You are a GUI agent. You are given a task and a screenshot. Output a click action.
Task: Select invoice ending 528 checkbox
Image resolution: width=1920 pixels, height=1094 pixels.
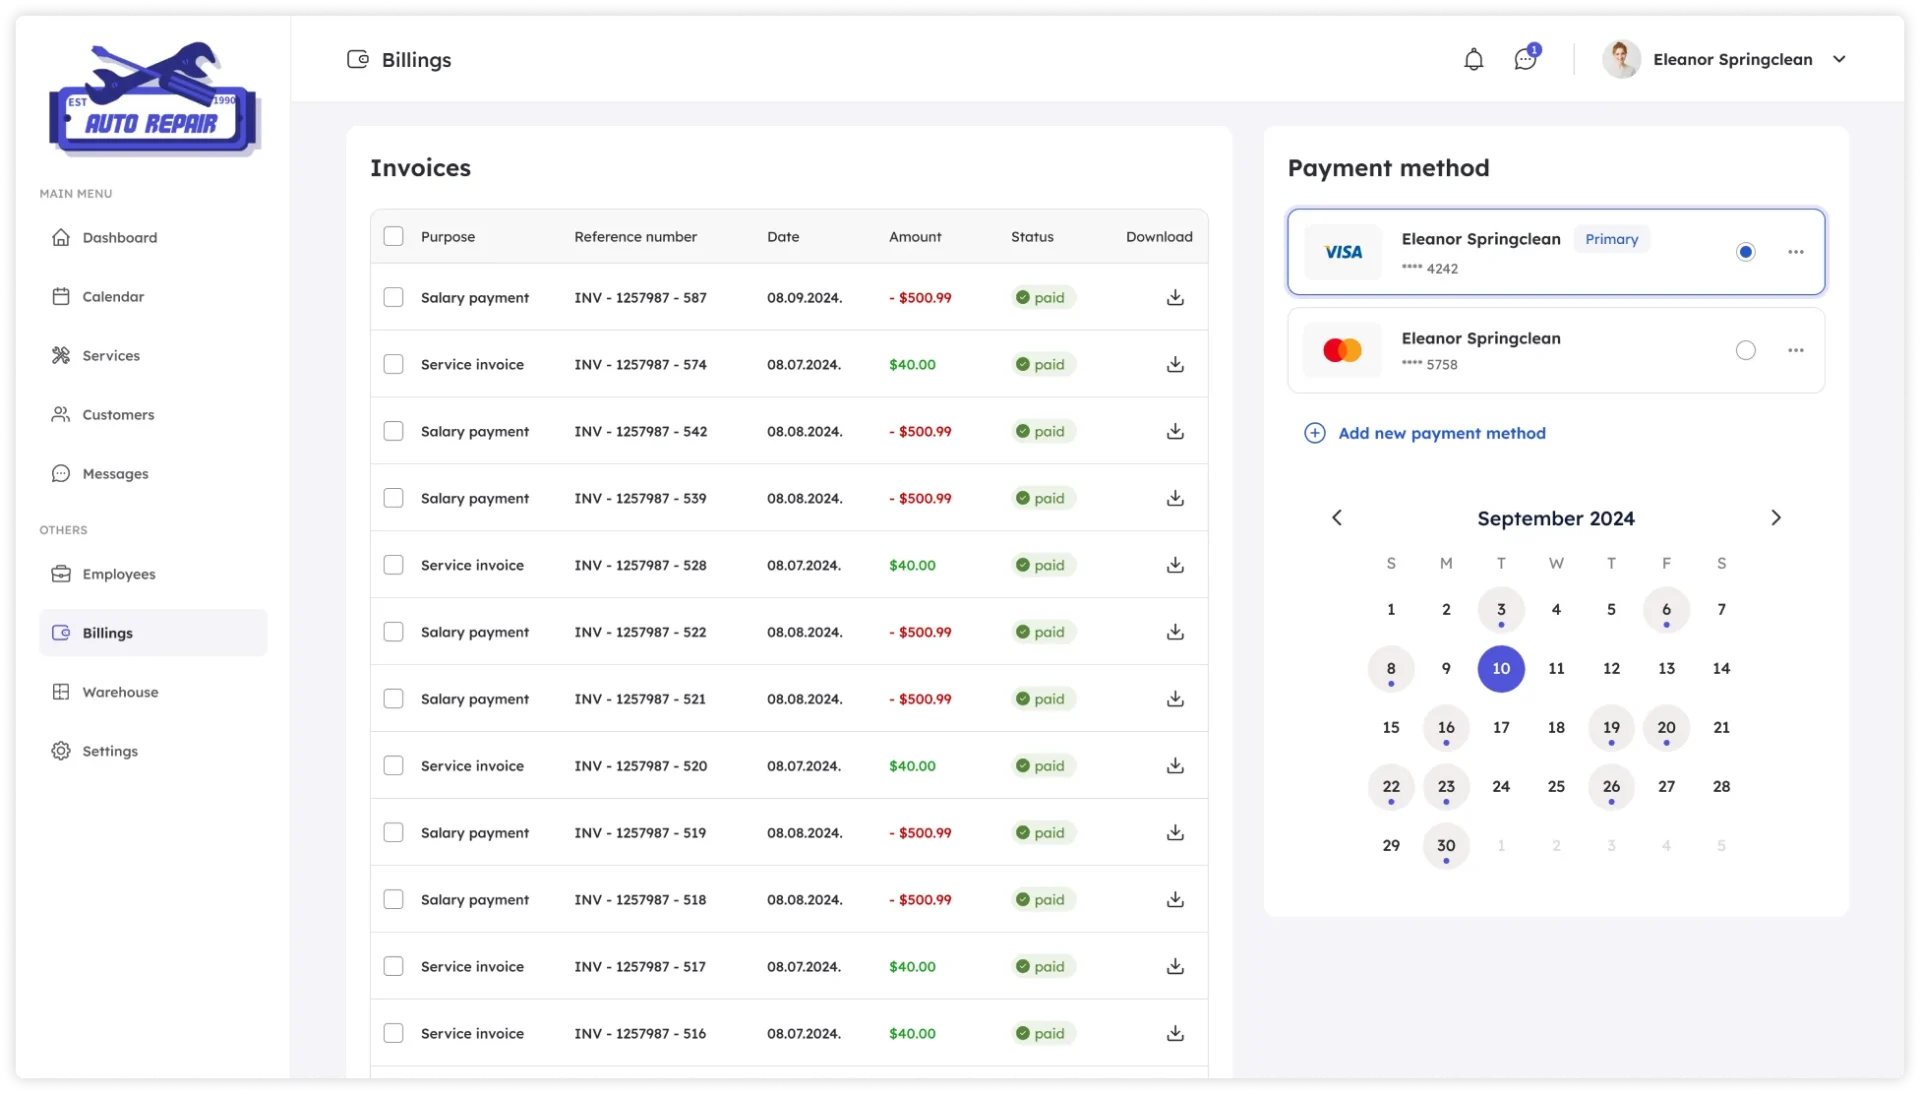click(393, 565)
